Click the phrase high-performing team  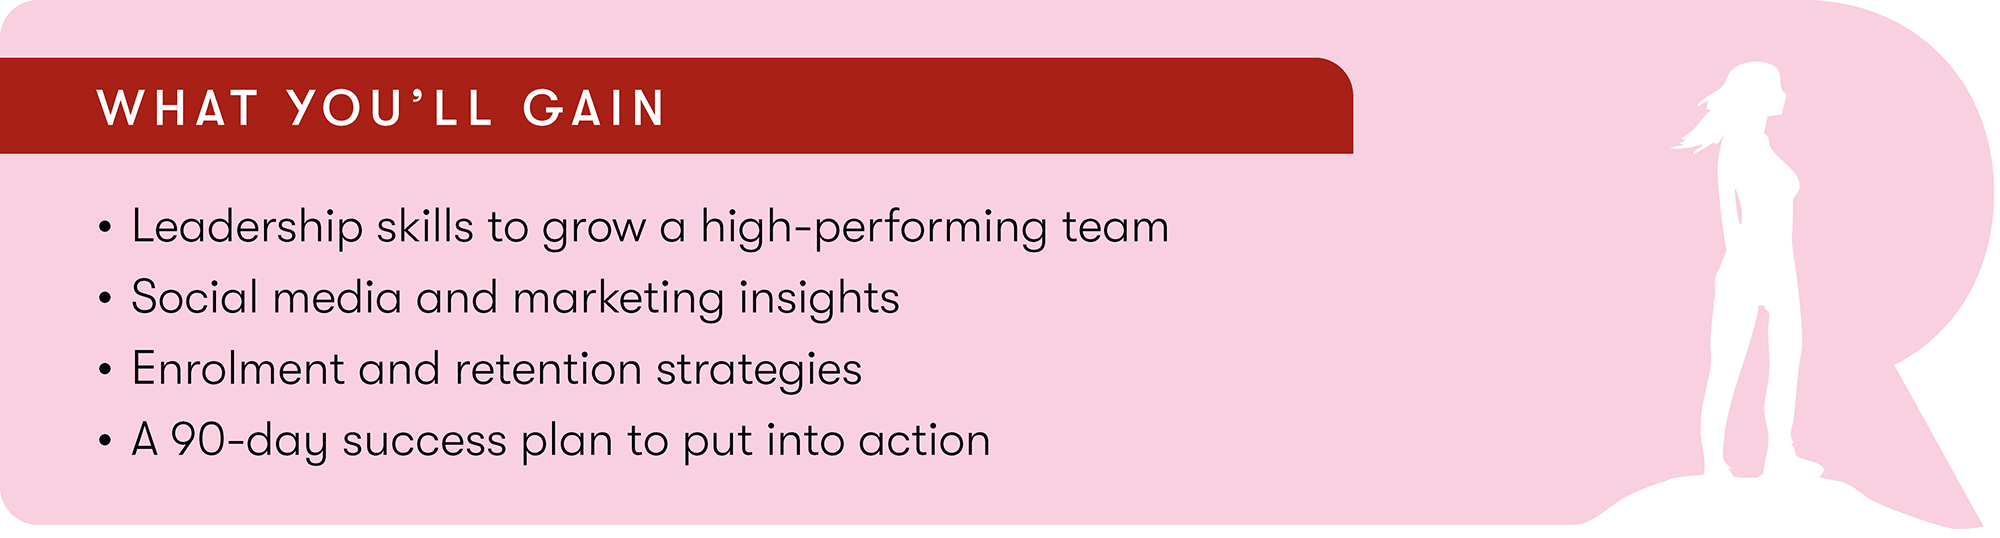tap(934, 228)
